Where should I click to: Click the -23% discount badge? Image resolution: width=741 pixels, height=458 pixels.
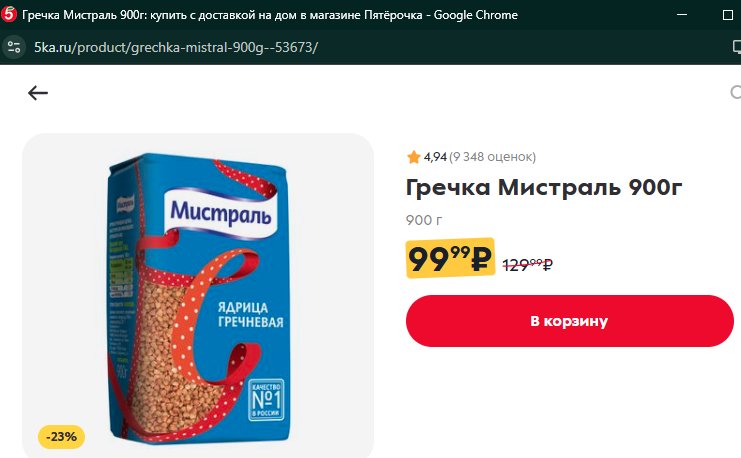tap(61, 437)
